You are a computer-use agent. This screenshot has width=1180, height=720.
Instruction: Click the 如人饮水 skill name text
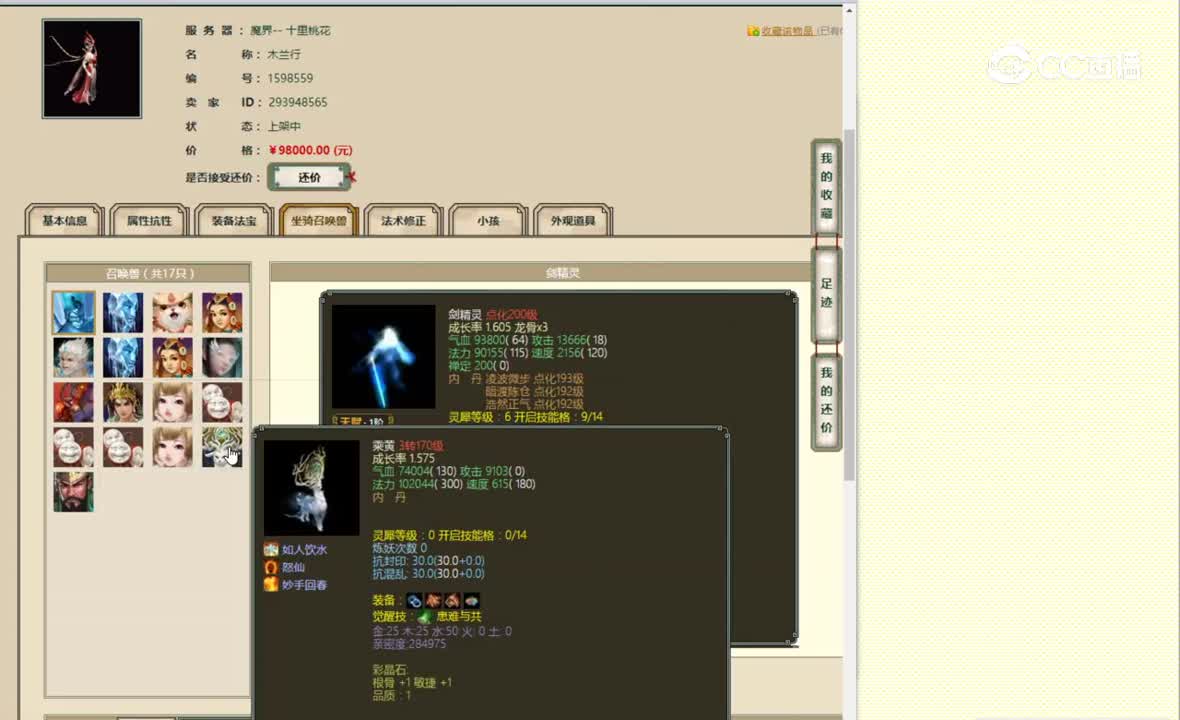305,550
